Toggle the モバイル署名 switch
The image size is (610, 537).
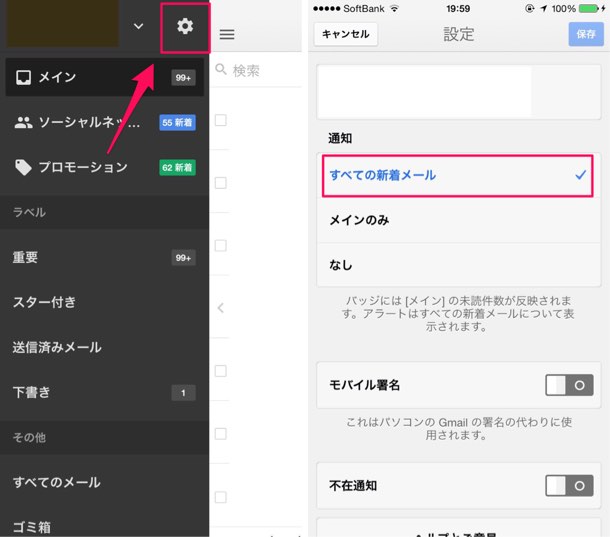[x=569, y=385]
